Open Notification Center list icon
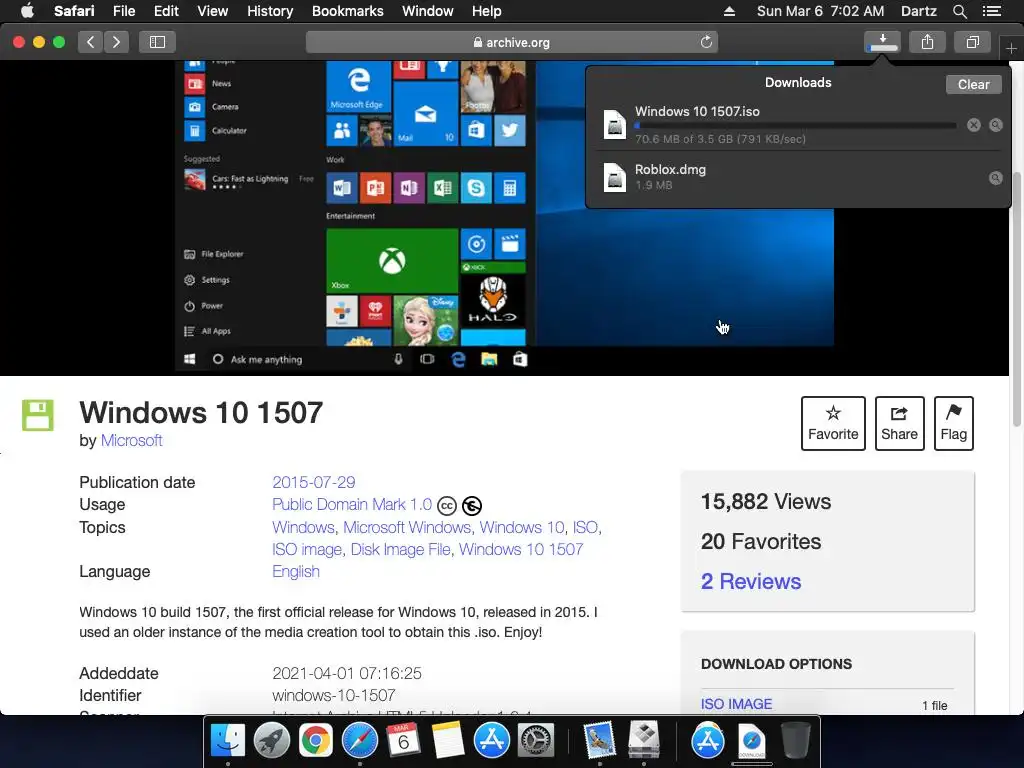 point(991,11)
